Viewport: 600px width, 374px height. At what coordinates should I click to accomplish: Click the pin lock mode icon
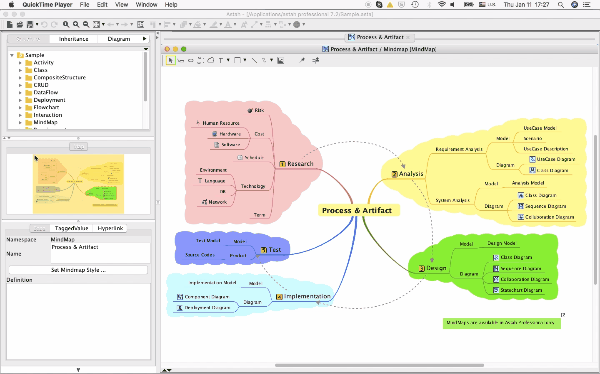click(x=302, y=60)
